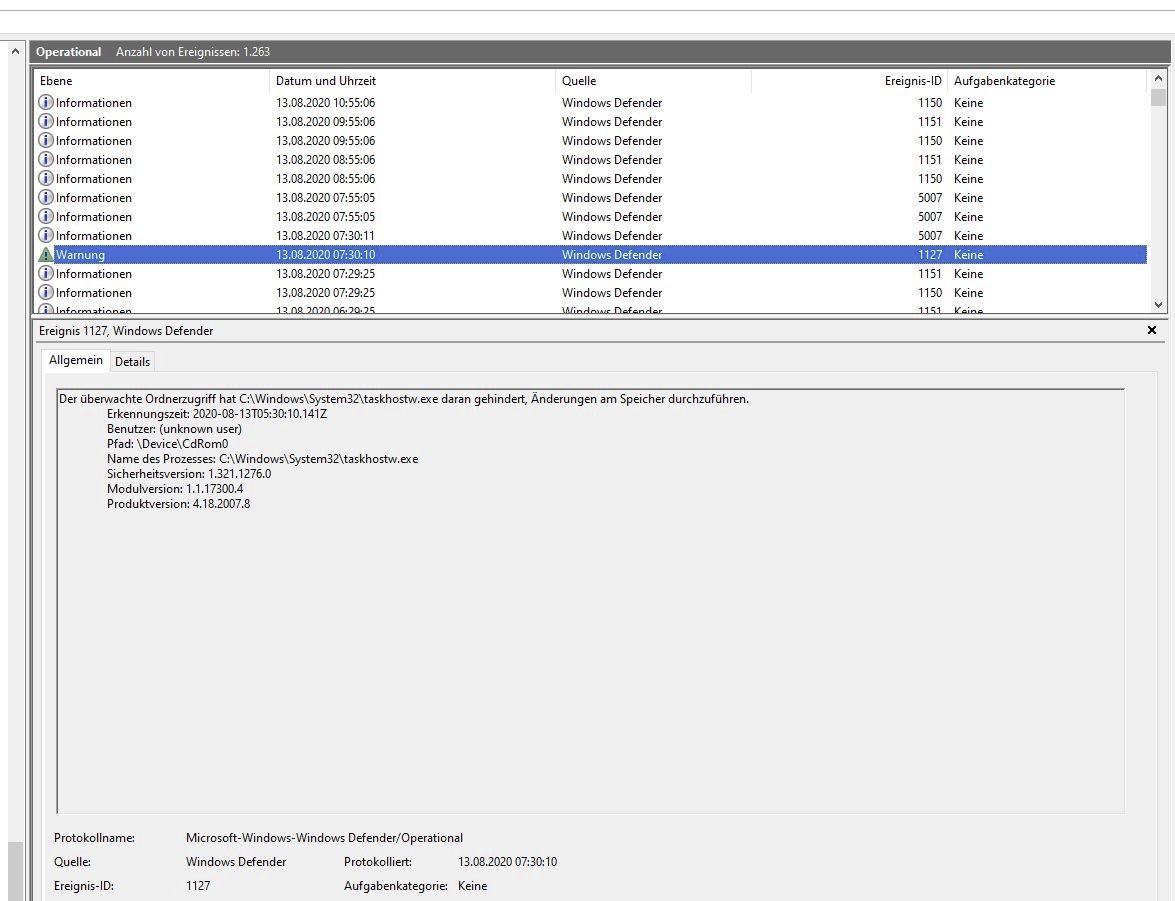This screenshot has width=1175, height=901.
Task: Sort by the Ebene column header
Action: 152,81
